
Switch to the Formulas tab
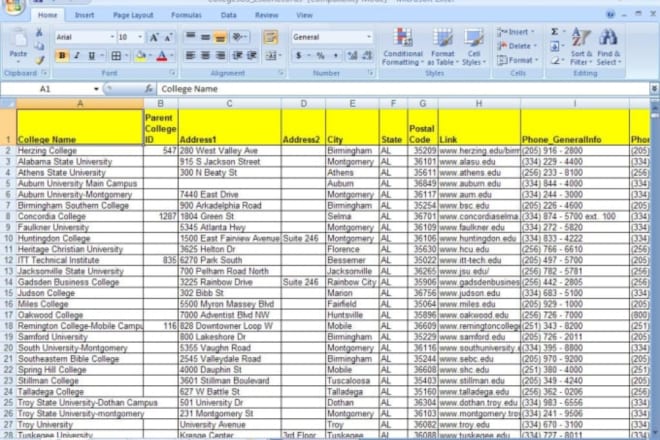(186, 15)
